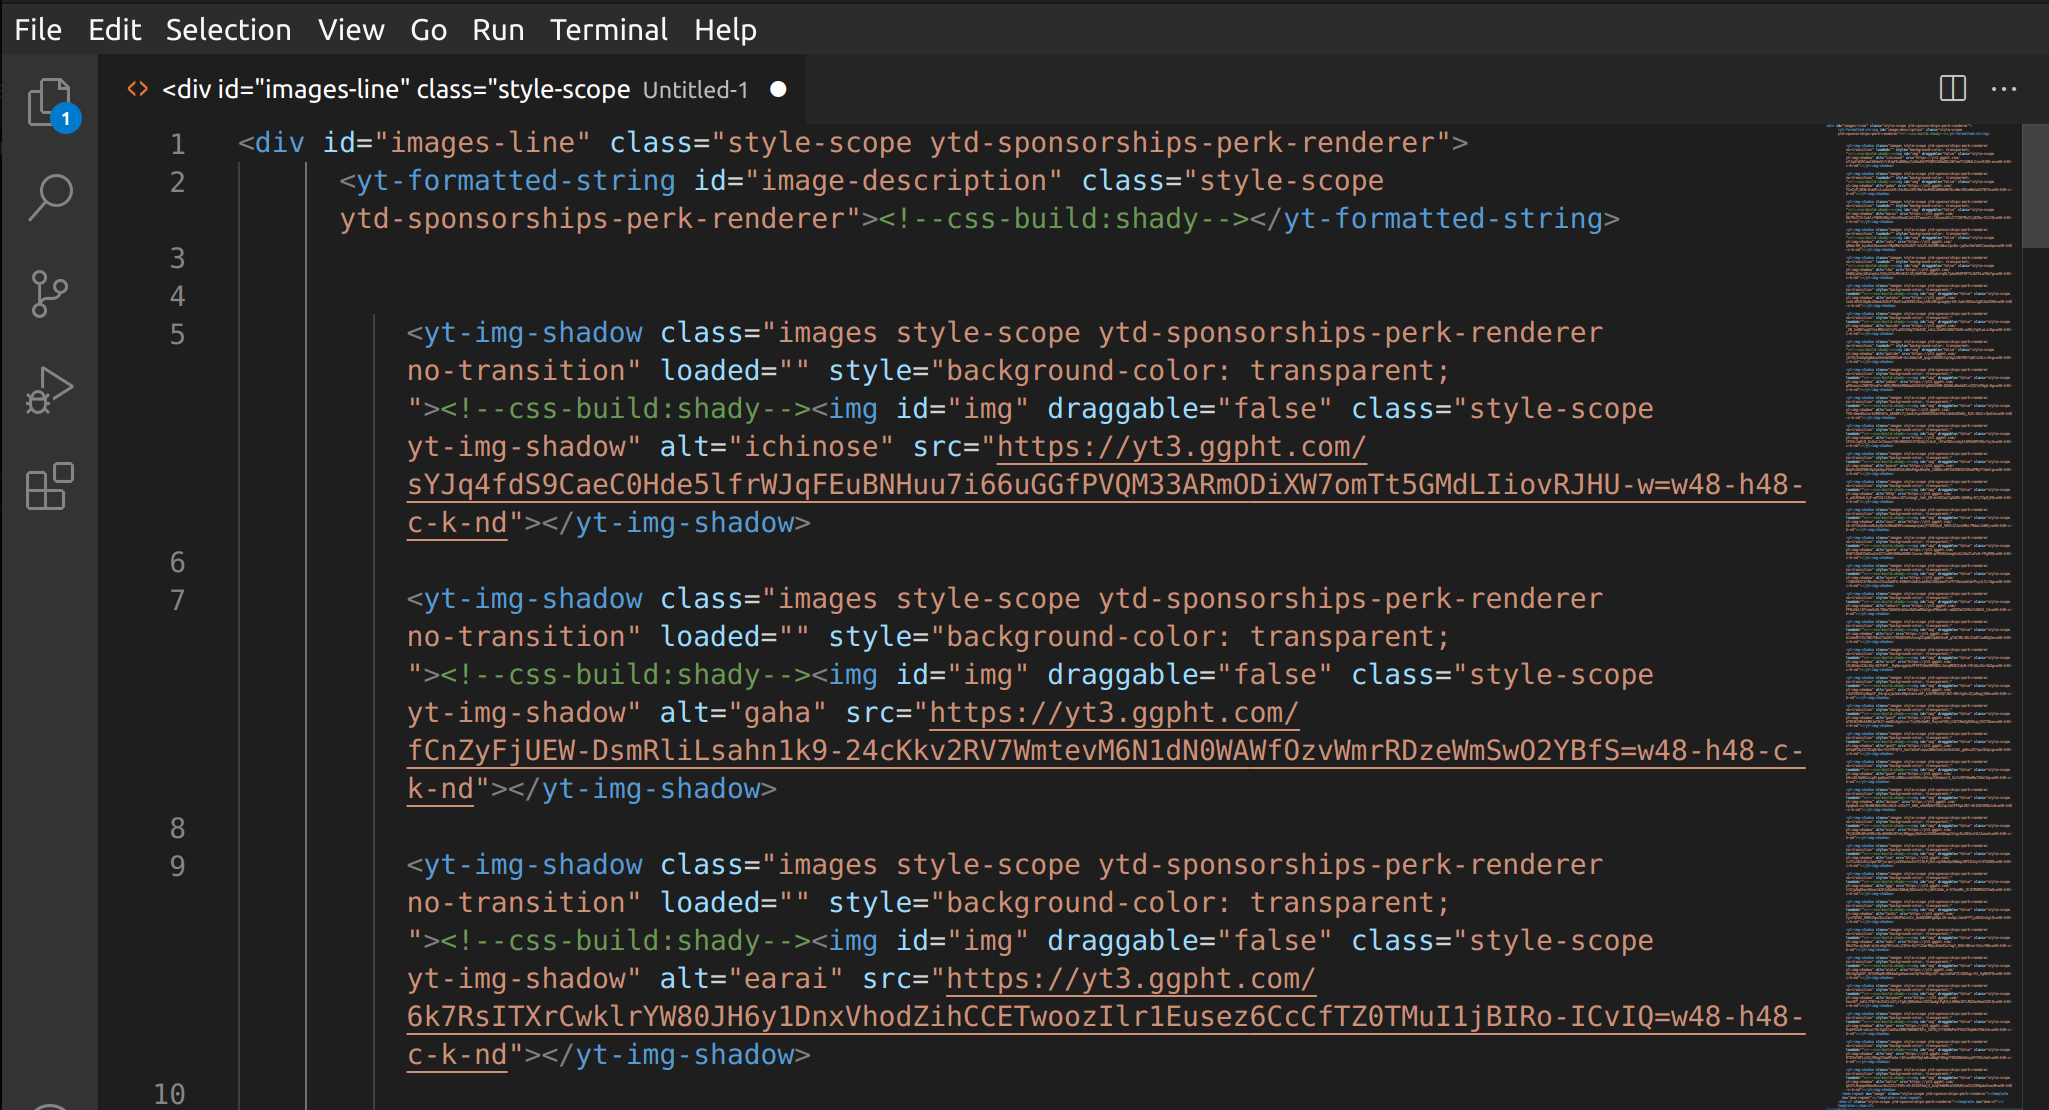Click the vertical scrollbar thumb
The image size is (2049, 1110).
2035,185
